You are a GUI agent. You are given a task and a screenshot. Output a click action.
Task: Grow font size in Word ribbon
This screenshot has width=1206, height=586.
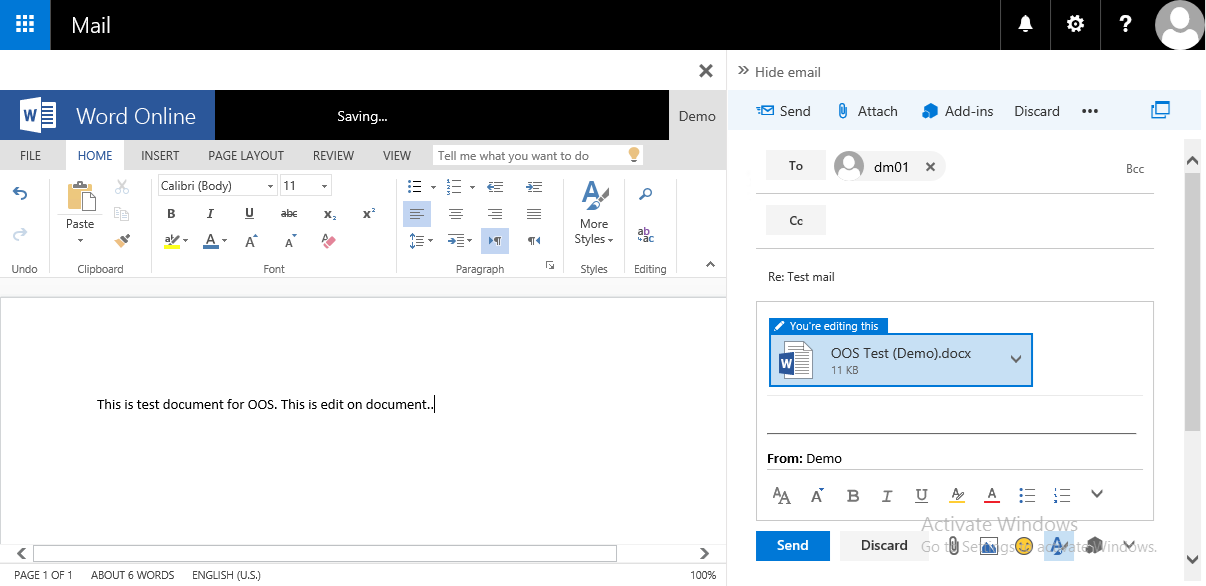(251, 241)
